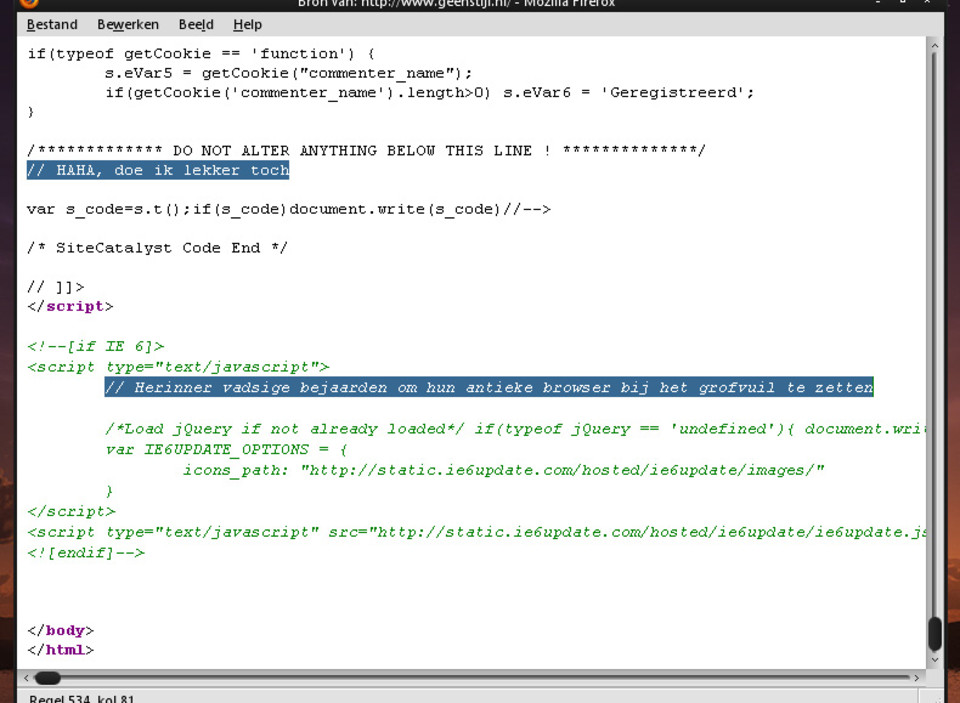Click the closing body tag
This screenshot has width=960, height=703.
point(61,631)
